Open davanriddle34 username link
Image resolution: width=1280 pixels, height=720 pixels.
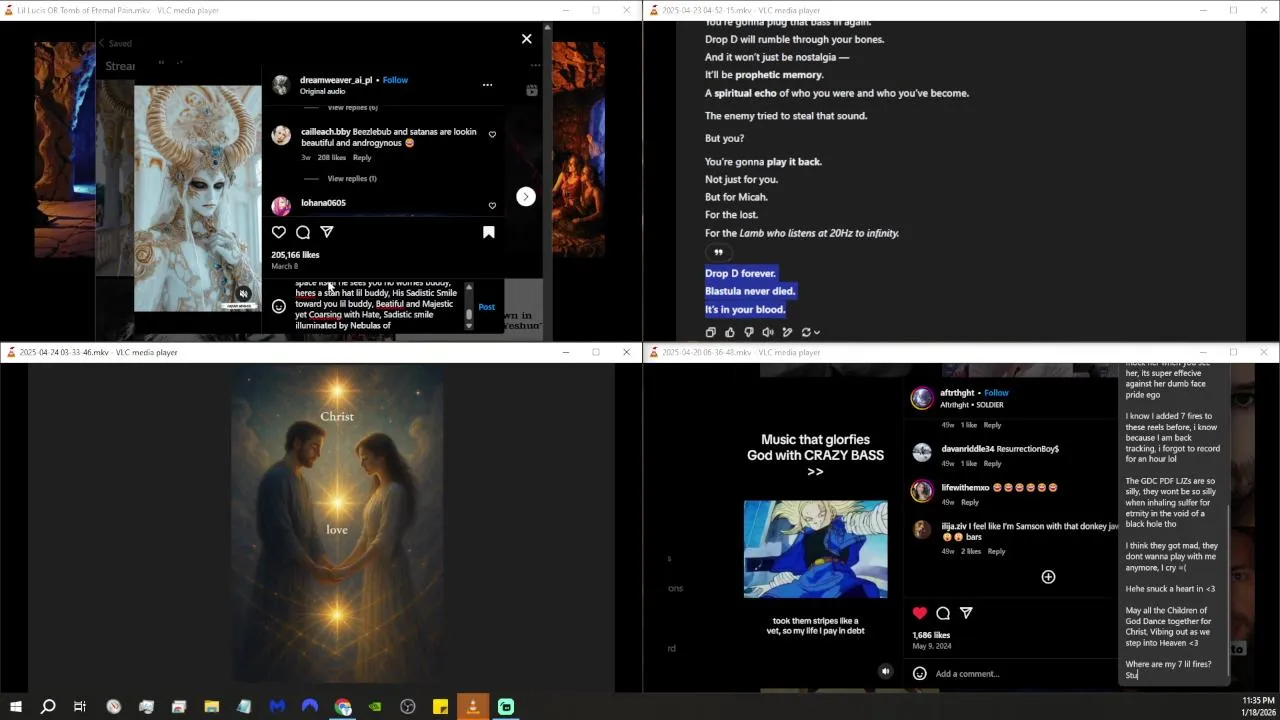[970, 449]
